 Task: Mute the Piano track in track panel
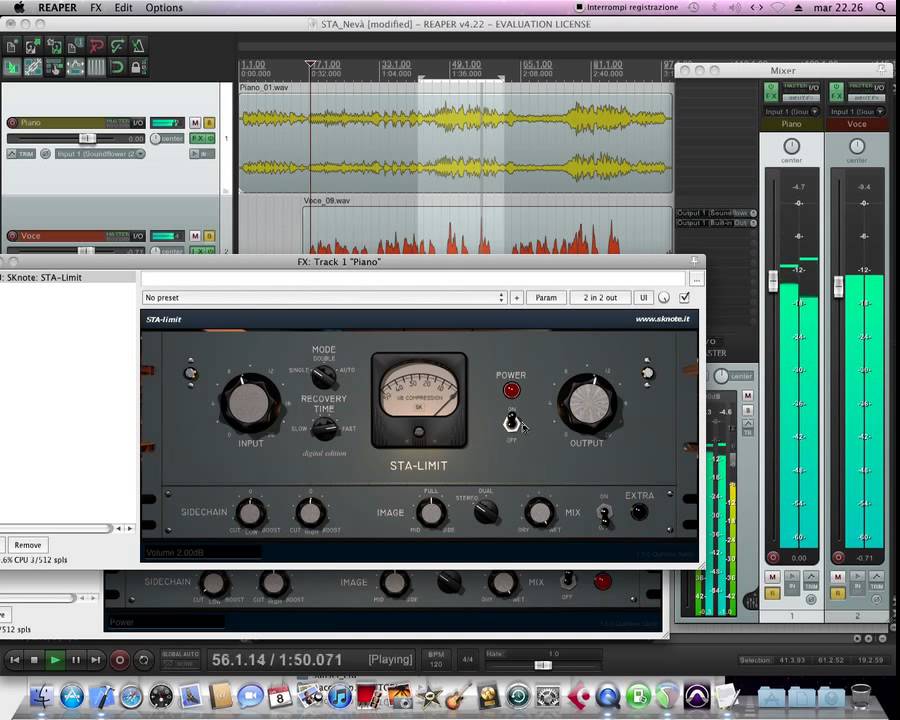click(195, 122)
